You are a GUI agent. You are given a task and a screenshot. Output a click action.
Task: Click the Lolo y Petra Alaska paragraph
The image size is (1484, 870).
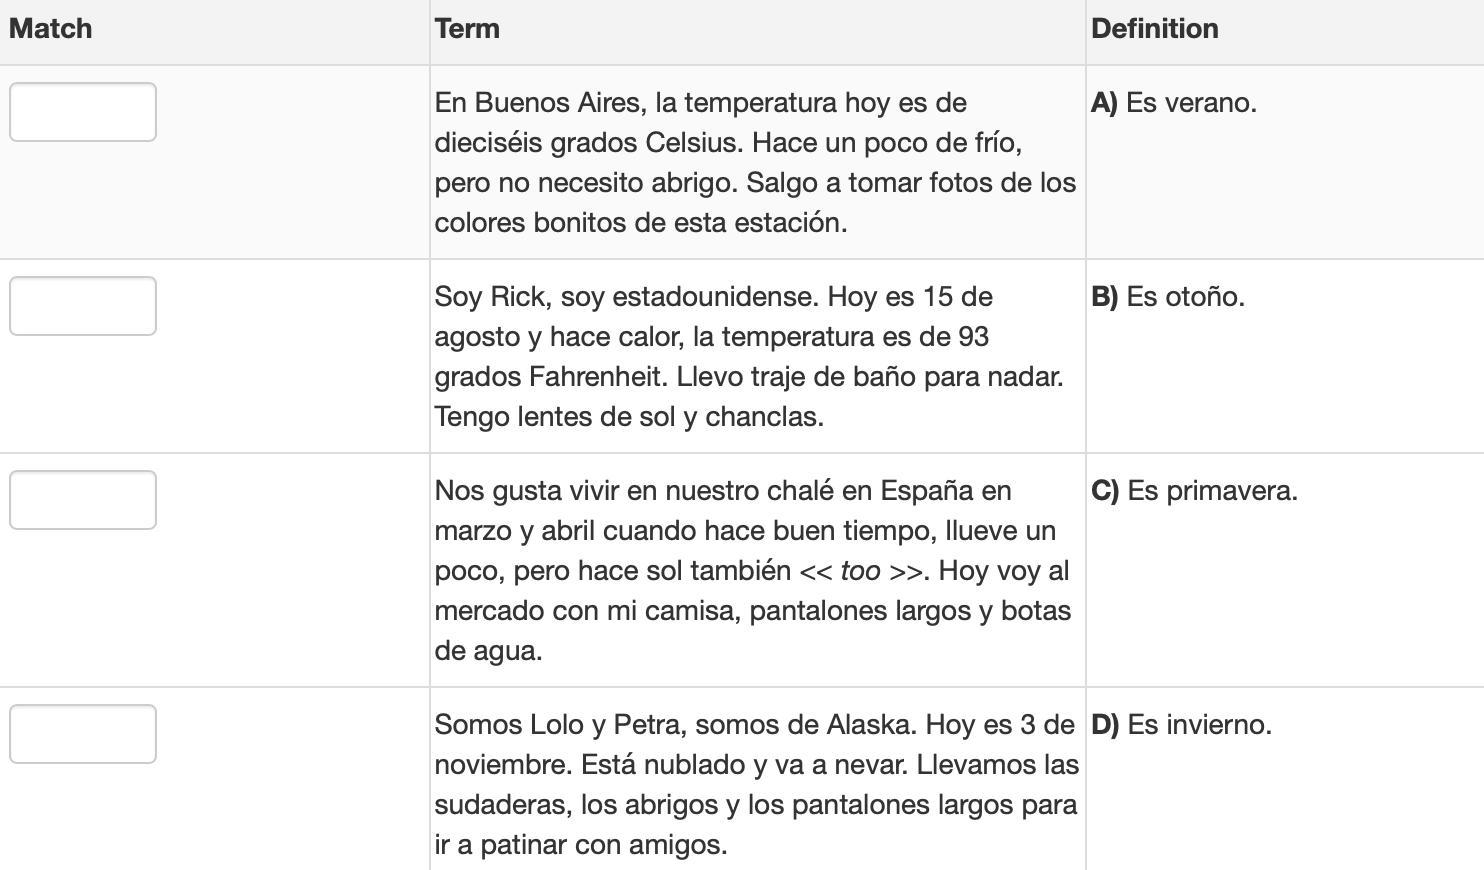click(x=756, y=784)
